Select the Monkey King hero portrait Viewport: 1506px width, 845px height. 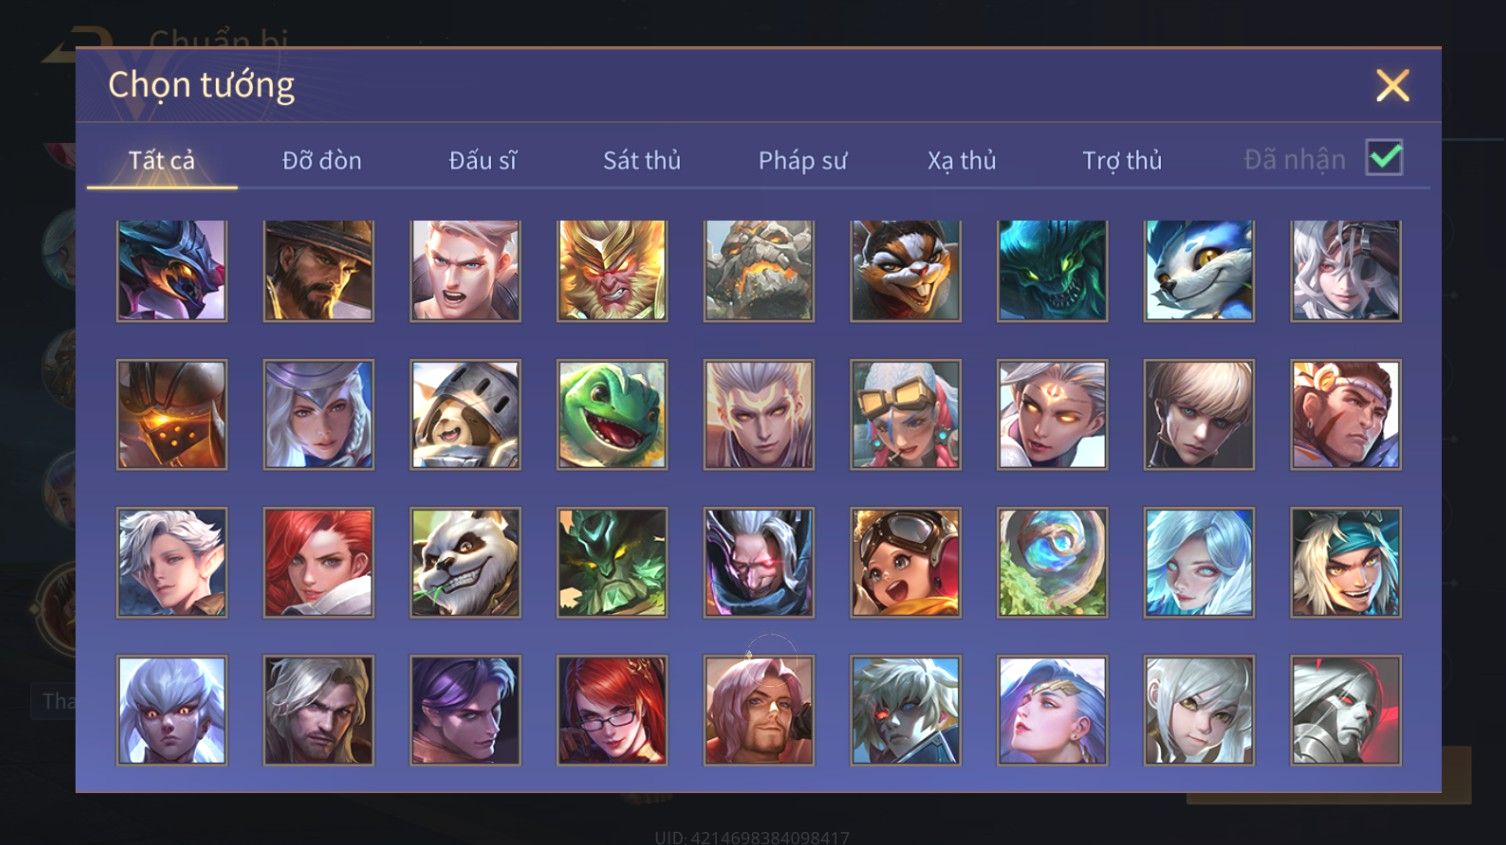pyautogui.click(x=612, y=271)
